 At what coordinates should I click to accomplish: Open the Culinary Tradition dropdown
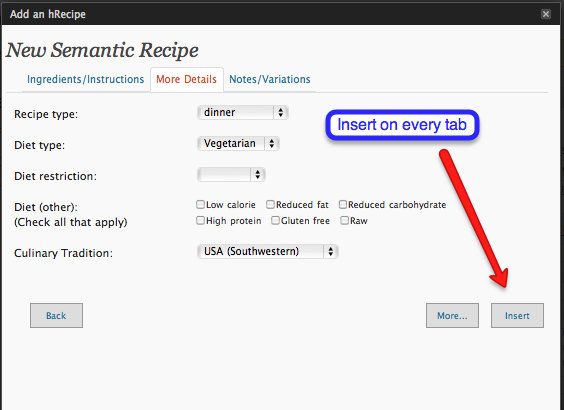pyautogui.click(x=268, y=251)
